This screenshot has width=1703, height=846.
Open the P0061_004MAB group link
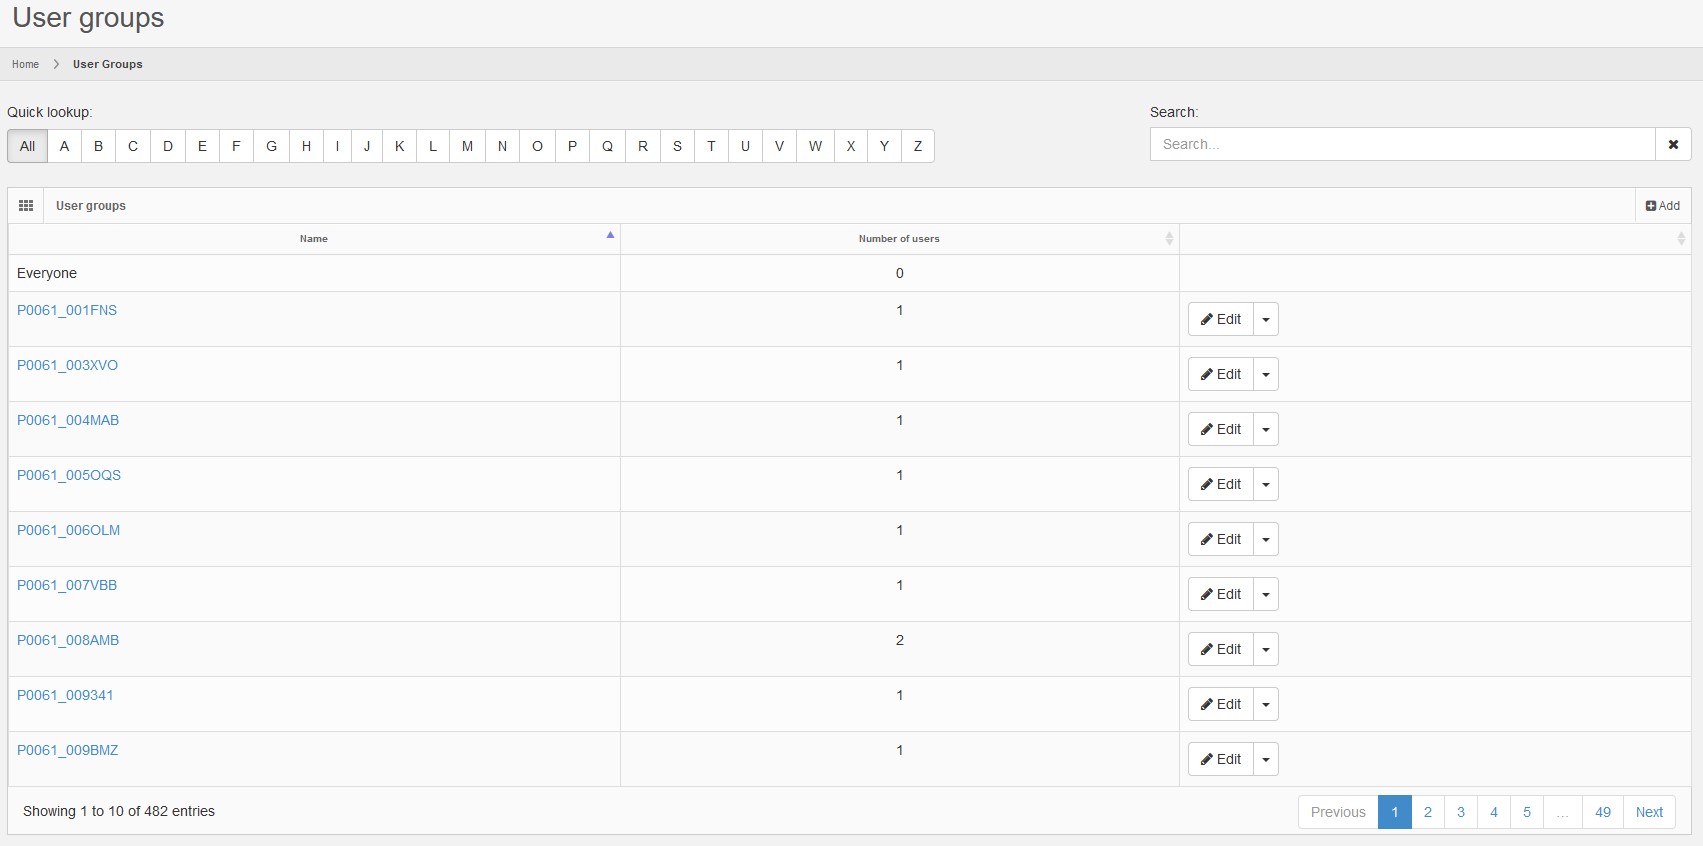pyautogui.click(x=68, y=420)
